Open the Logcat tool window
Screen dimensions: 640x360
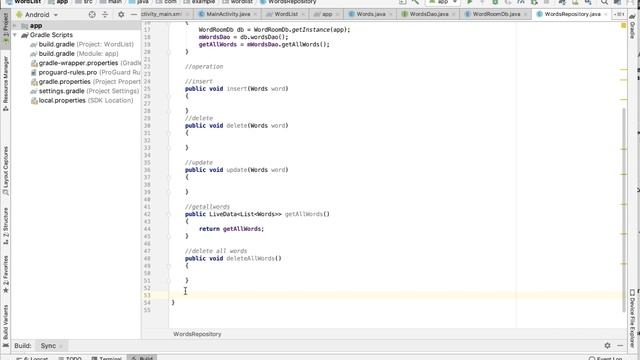[33, 358]
